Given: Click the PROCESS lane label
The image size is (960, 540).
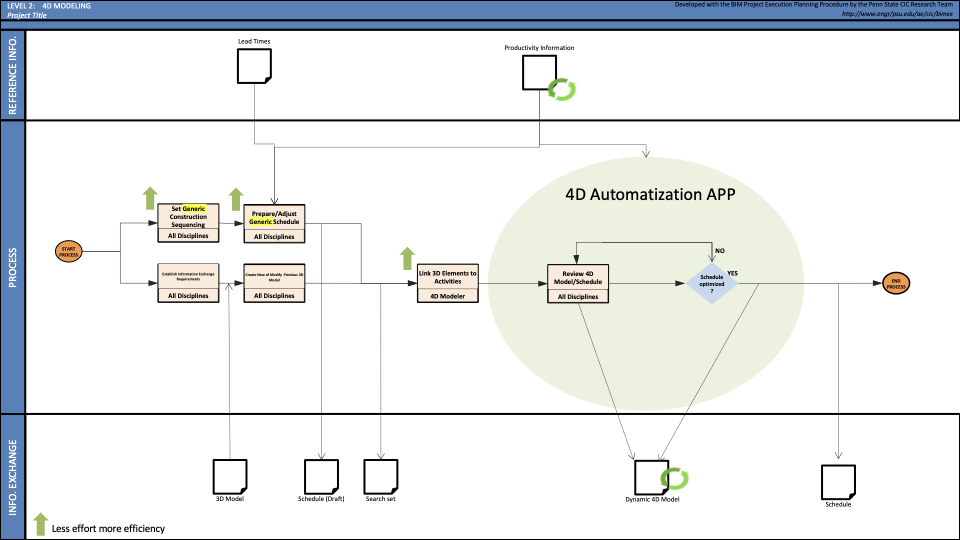Looking at the screenshot, I should point(13,268).
